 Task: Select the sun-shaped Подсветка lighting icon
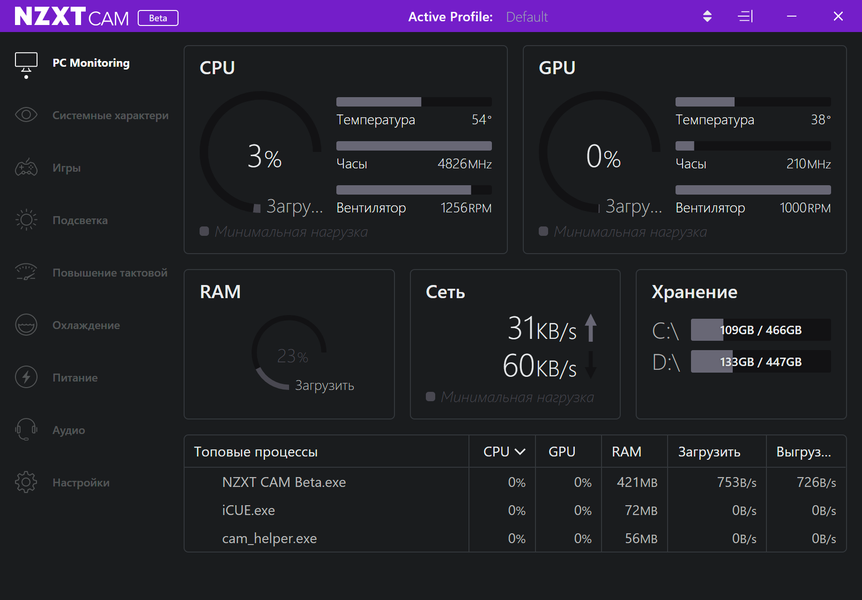(26, 220)
